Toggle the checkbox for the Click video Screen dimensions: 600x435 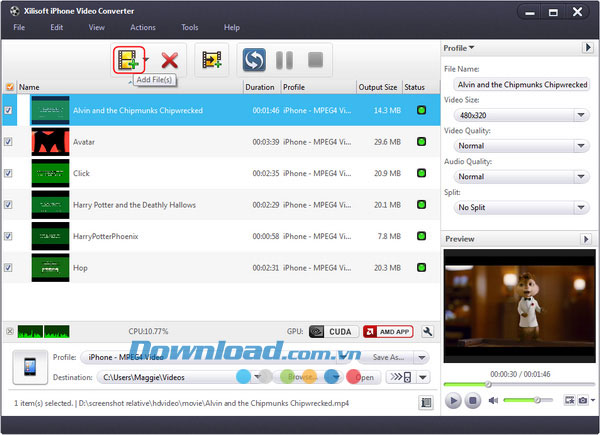click(9, 173)
